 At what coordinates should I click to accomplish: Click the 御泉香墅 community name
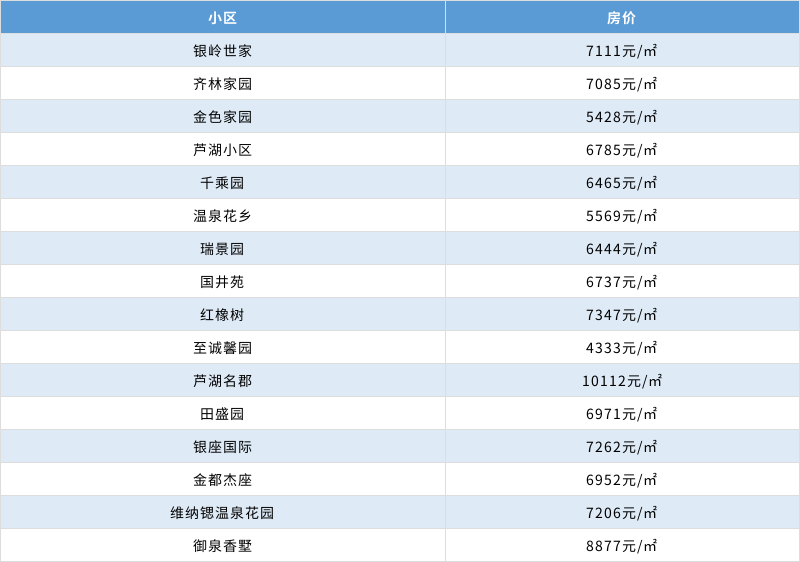tap(222, 545)
